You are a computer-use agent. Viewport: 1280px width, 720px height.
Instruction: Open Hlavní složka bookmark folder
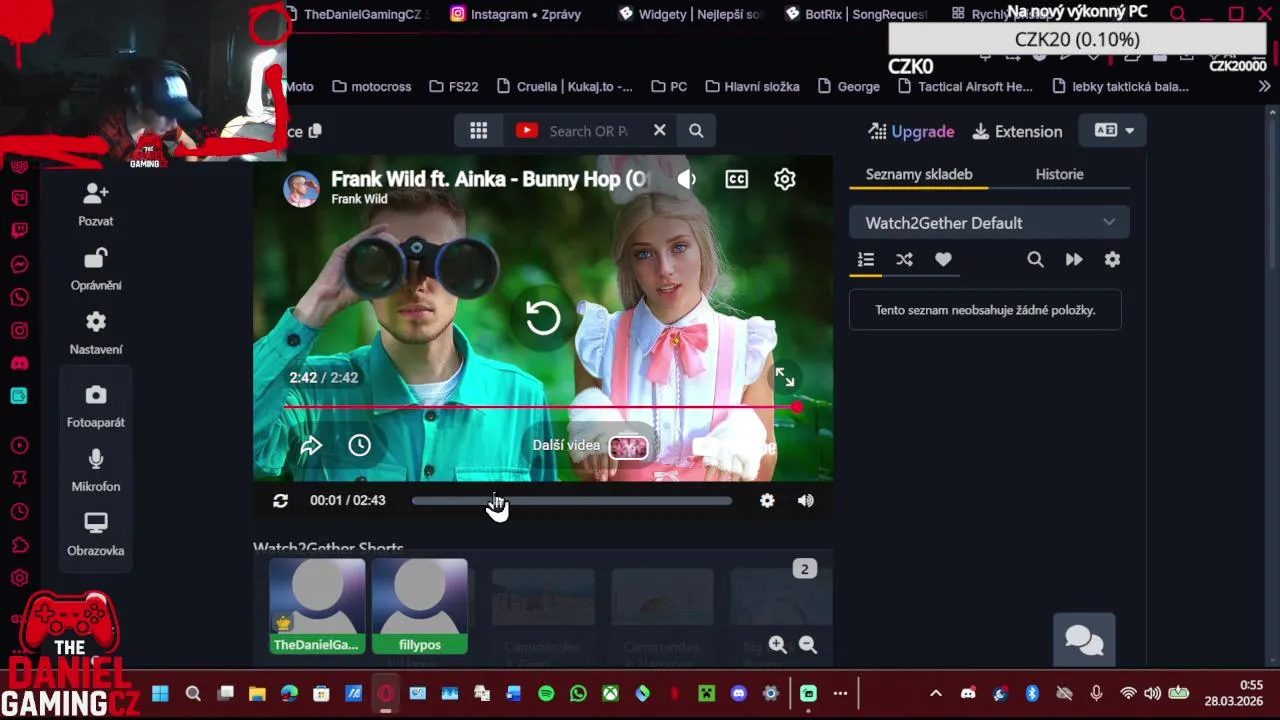(x=752, y=87)
